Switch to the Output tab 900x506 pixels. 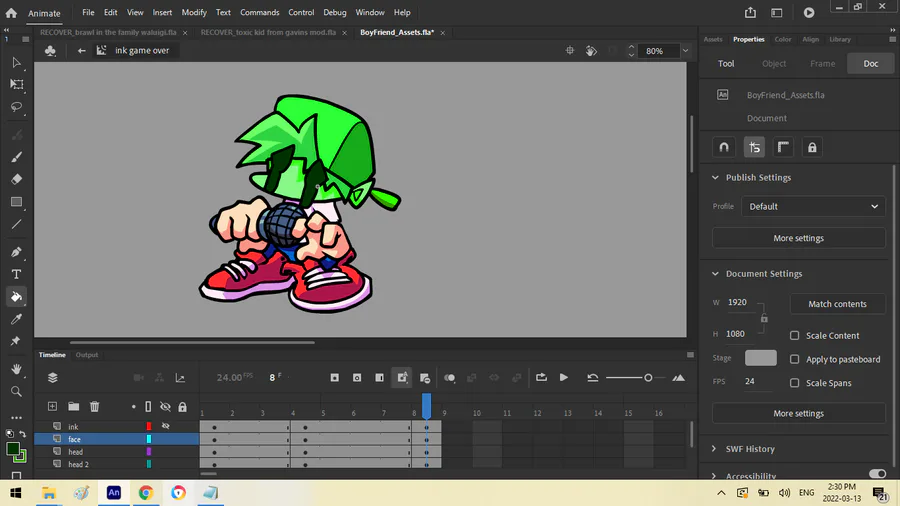point(87,355)
